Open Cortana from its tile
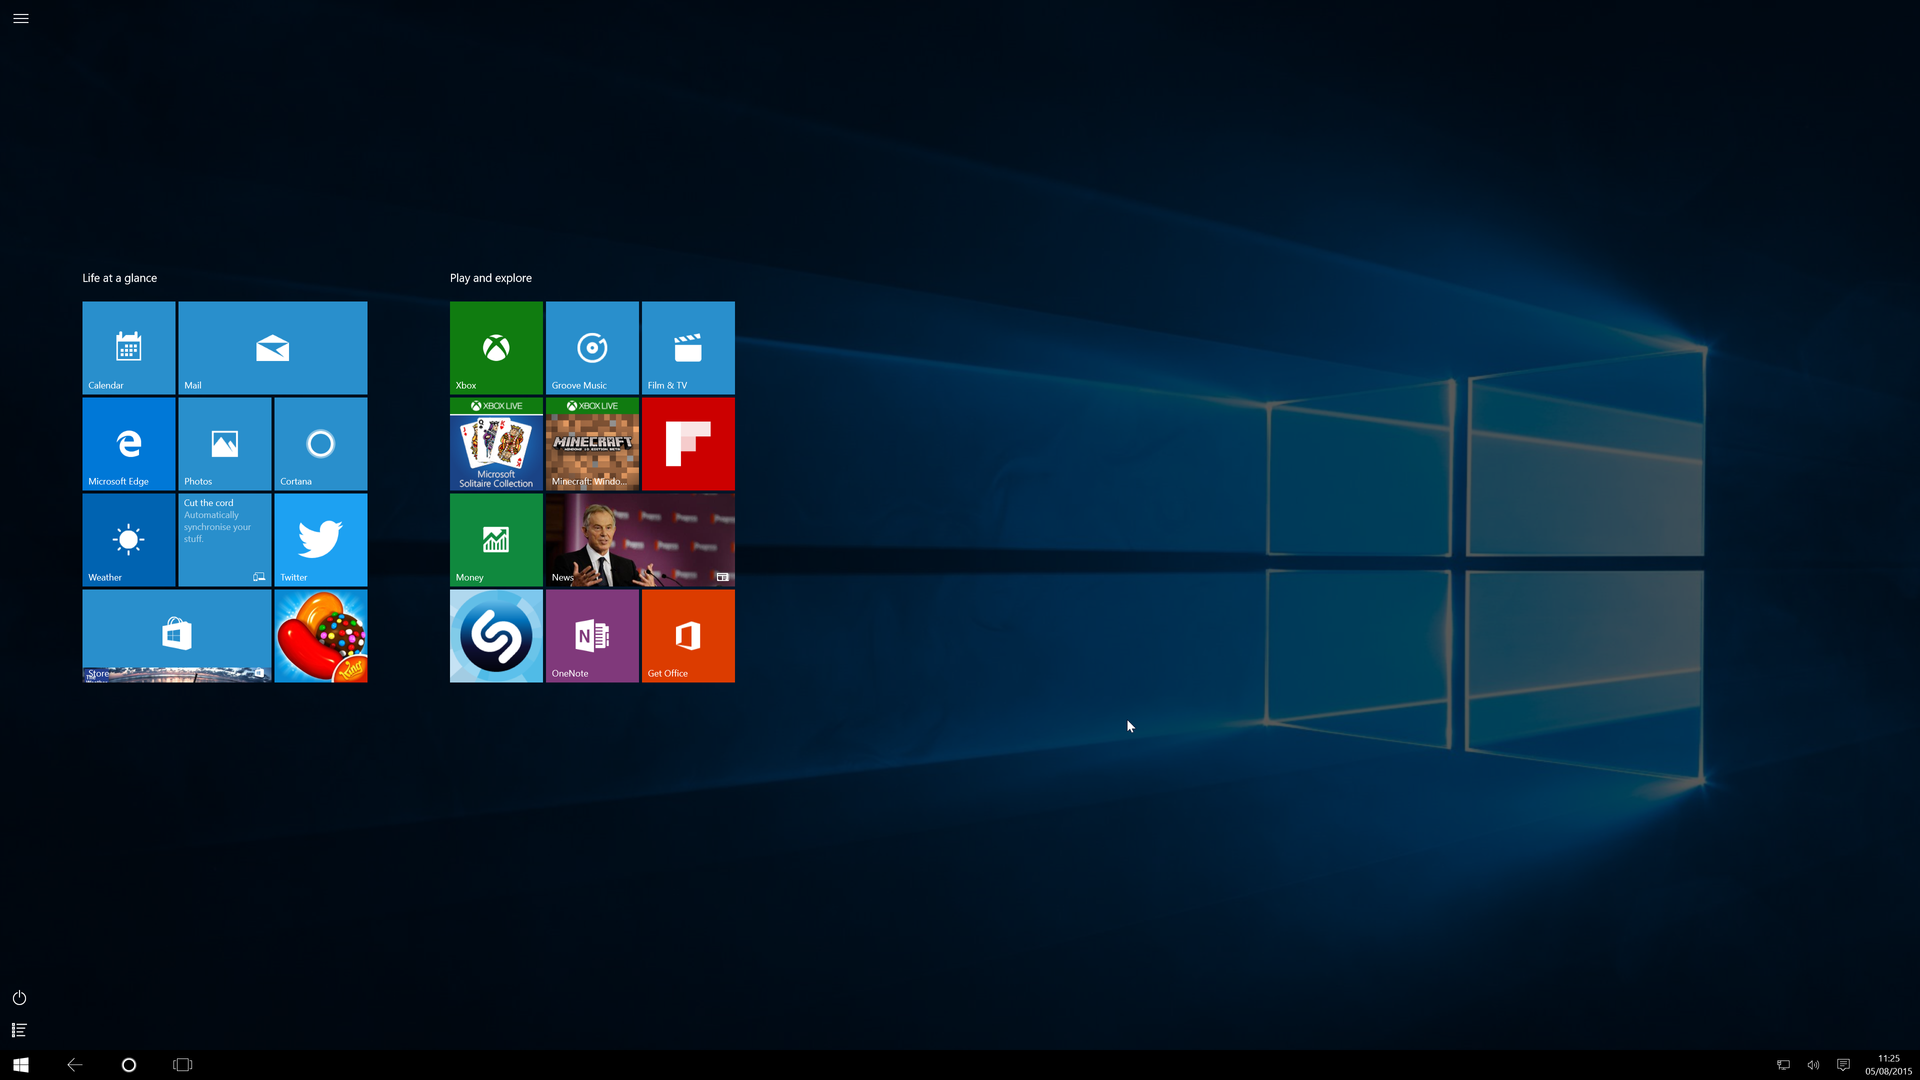 pyautogui.click(x=320, y=443)
